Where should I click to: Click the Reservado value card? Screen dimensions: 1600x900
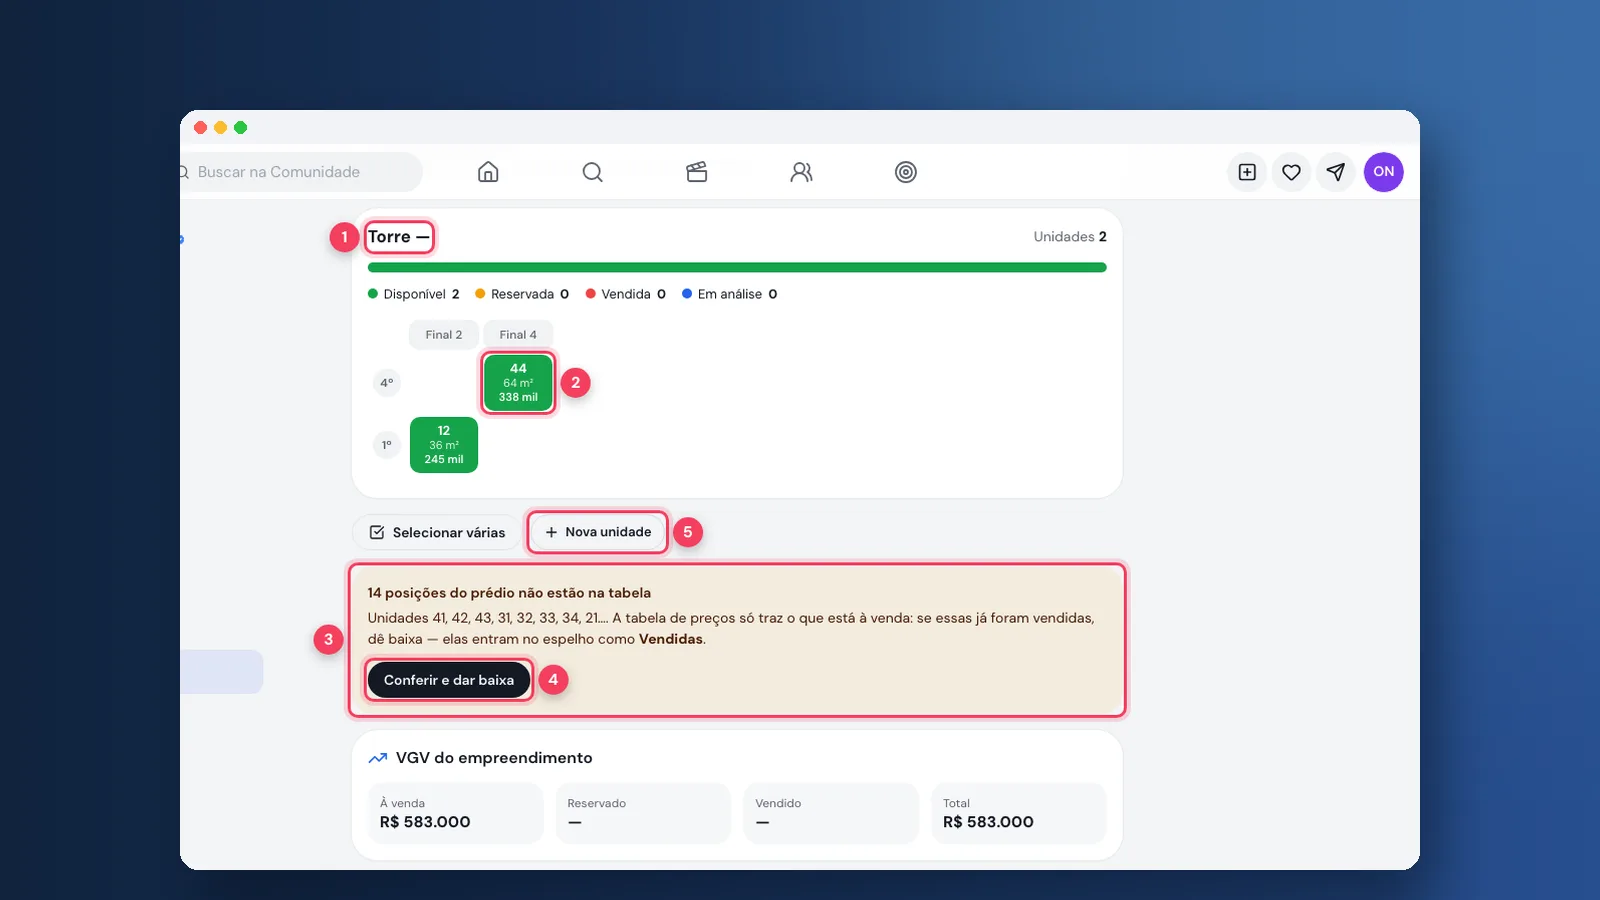tap(643, 813)
